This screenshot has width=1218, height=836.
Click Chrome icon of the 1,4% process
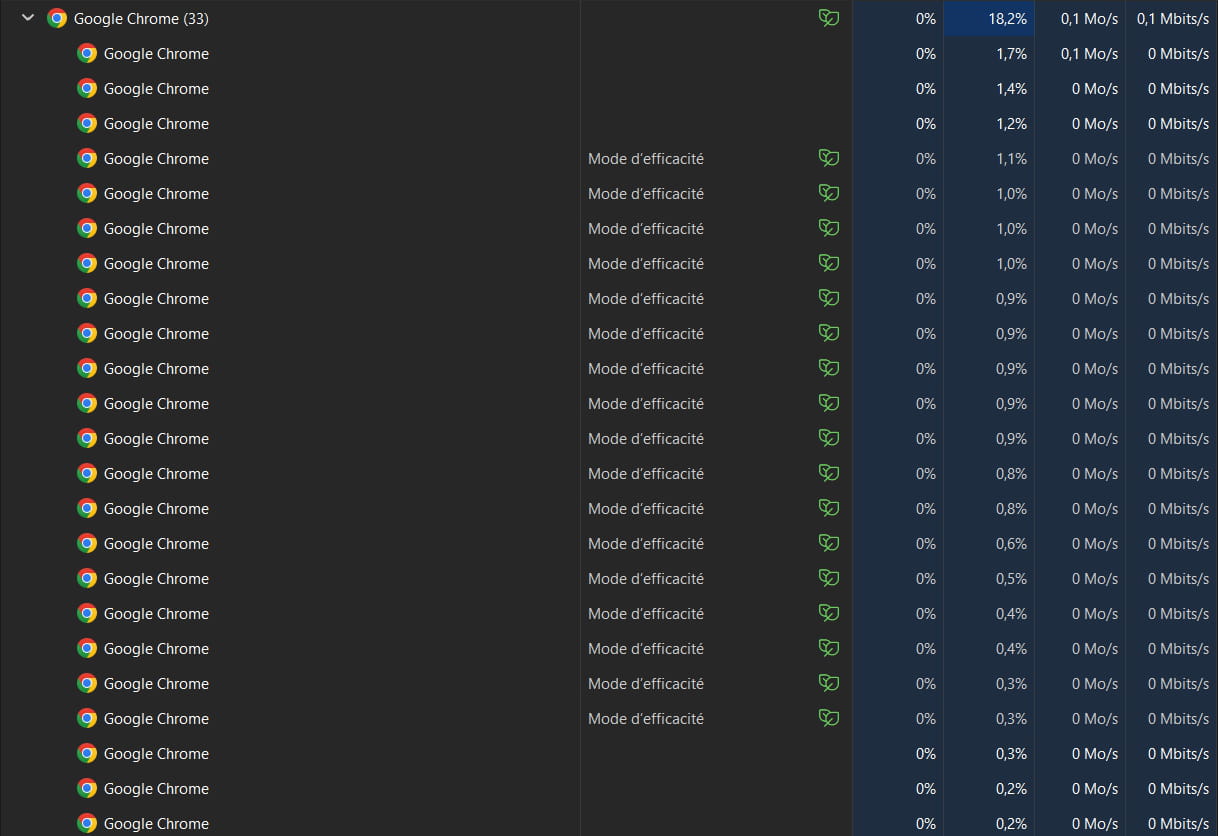click(87, 88)
